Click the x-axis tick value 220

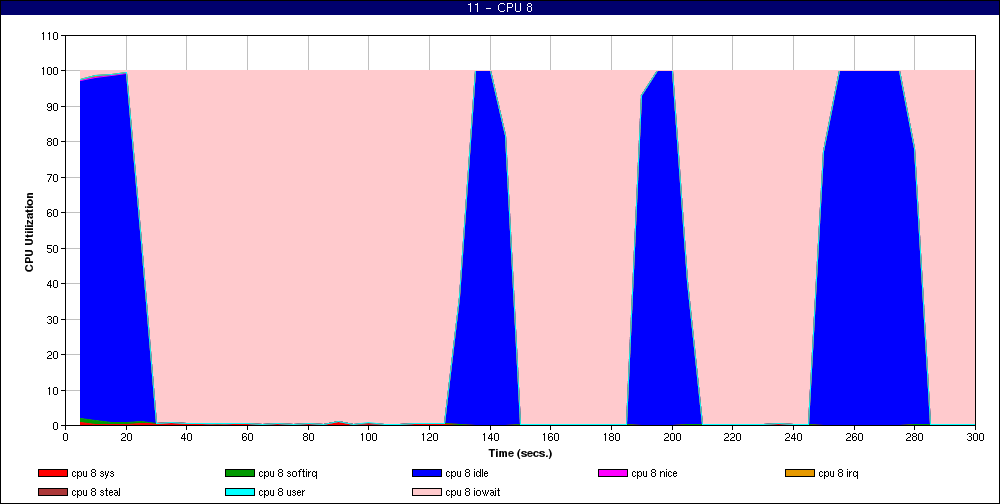[x=733, y=437]
